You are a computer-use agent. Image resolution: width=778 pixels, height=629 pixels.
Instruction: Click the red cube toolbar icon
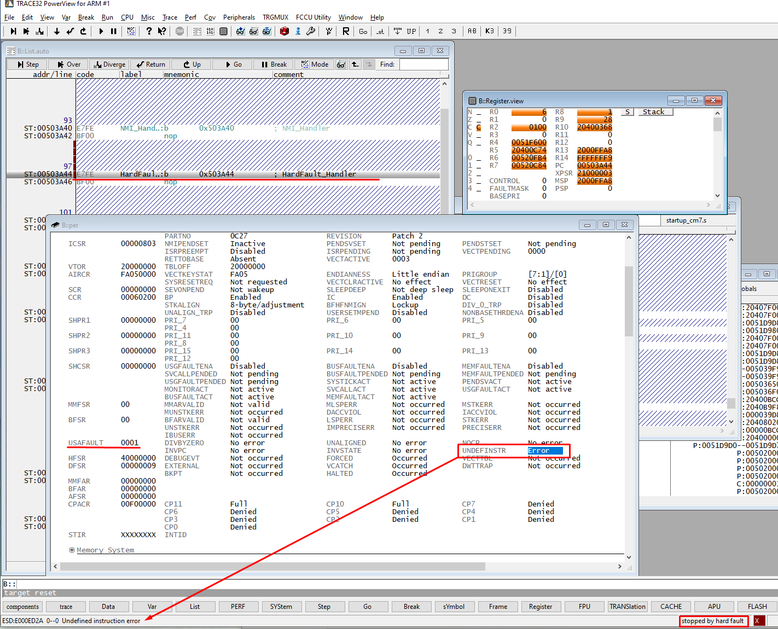[284, 31]
